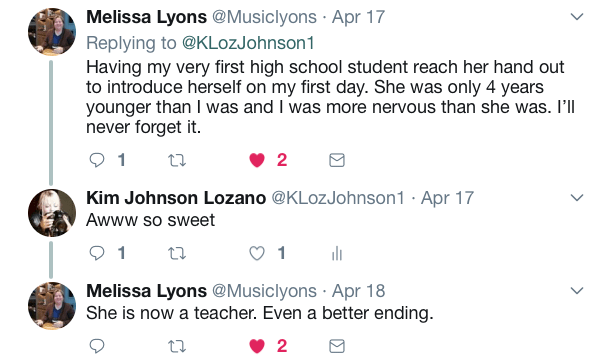This screenshot has height=360, width=608.
Task: Reply to "She is now a teacher" tweet
Action: click(97, 346)
